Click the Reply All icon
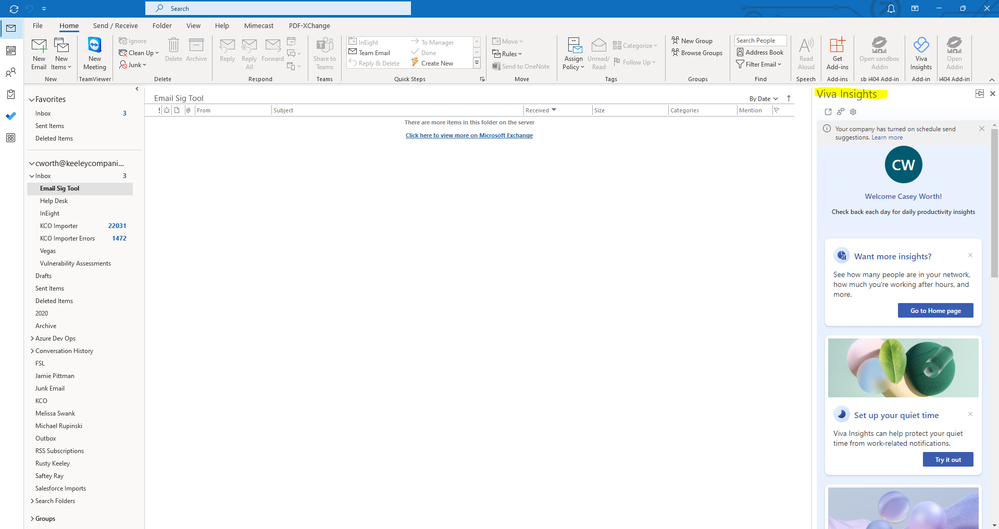This screenshot has width=999, height=529. coord(249,54)
